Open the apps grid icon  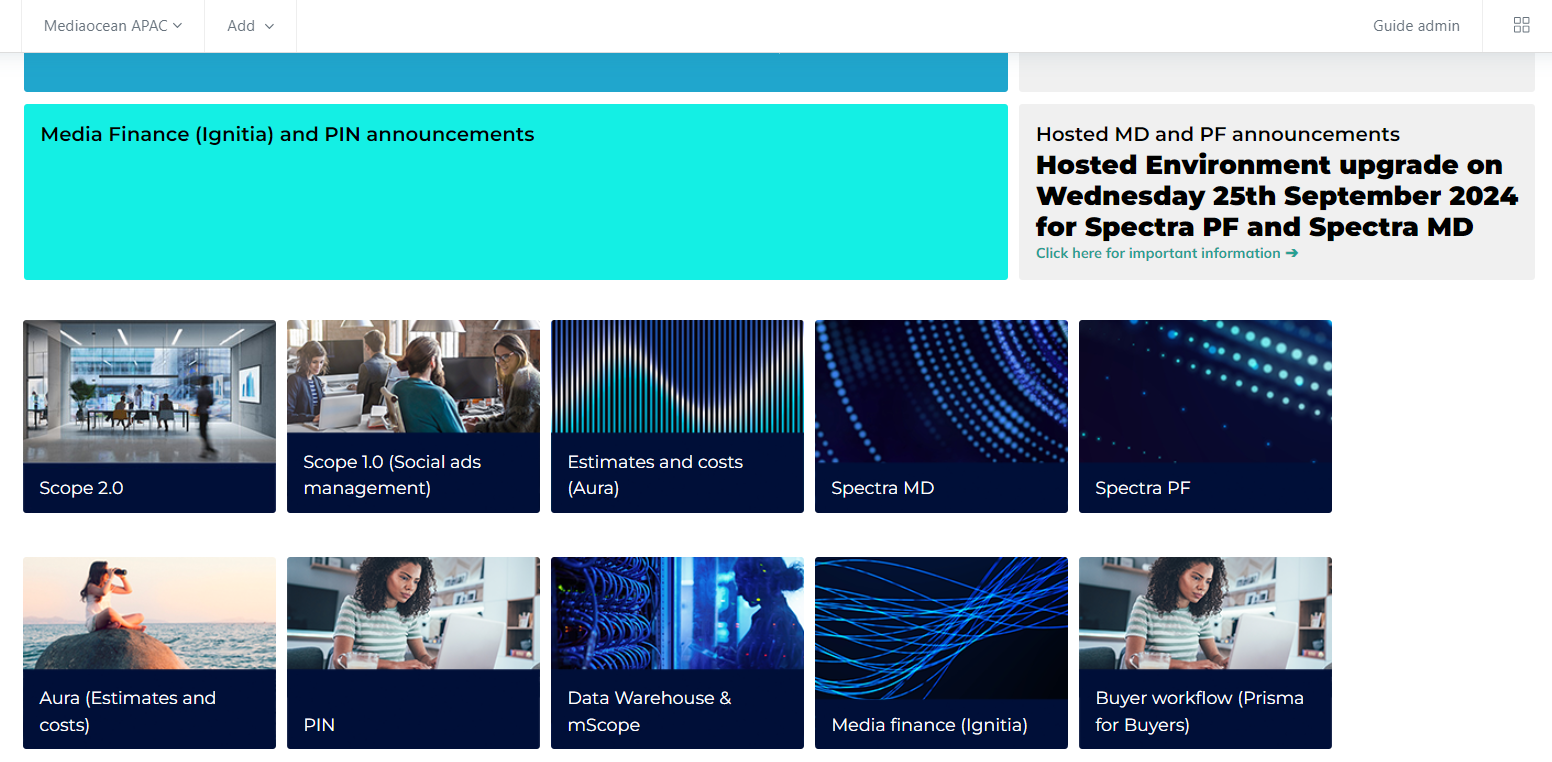[x=1521, y=26]
